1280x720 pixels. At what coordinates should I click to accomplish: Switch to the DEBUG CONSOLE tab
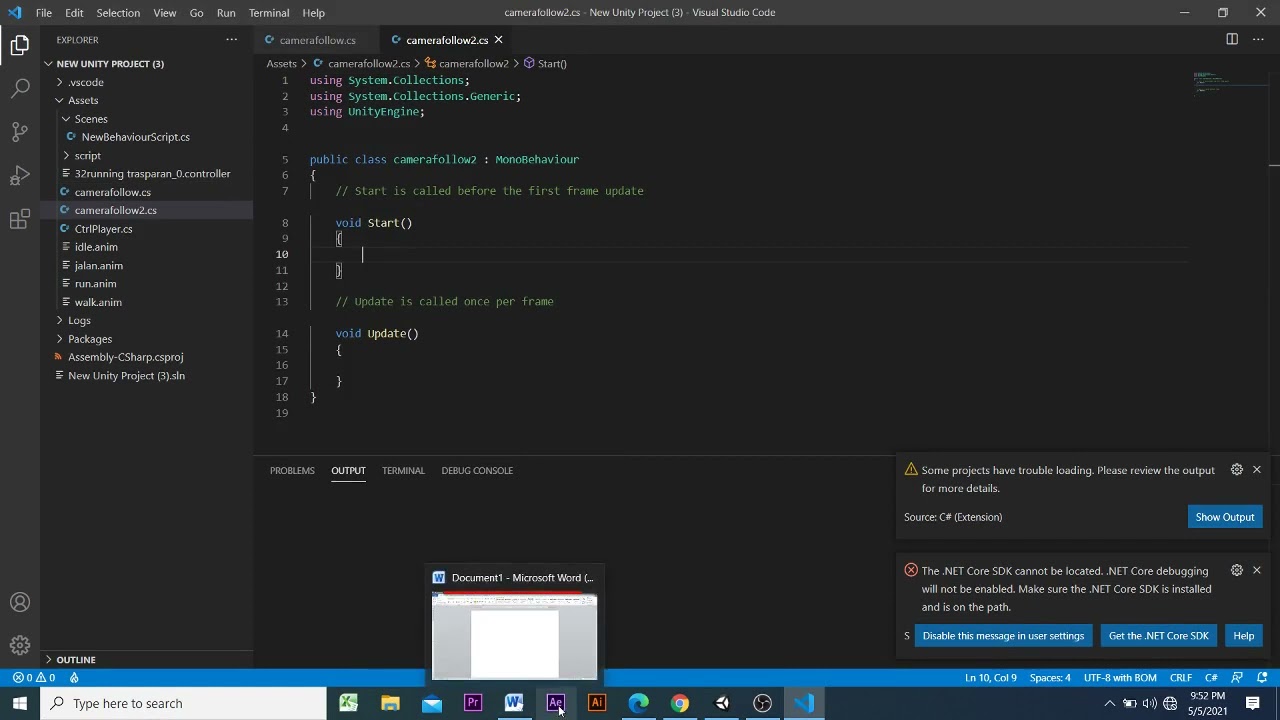pyautogui.click(x=477, y=470)
